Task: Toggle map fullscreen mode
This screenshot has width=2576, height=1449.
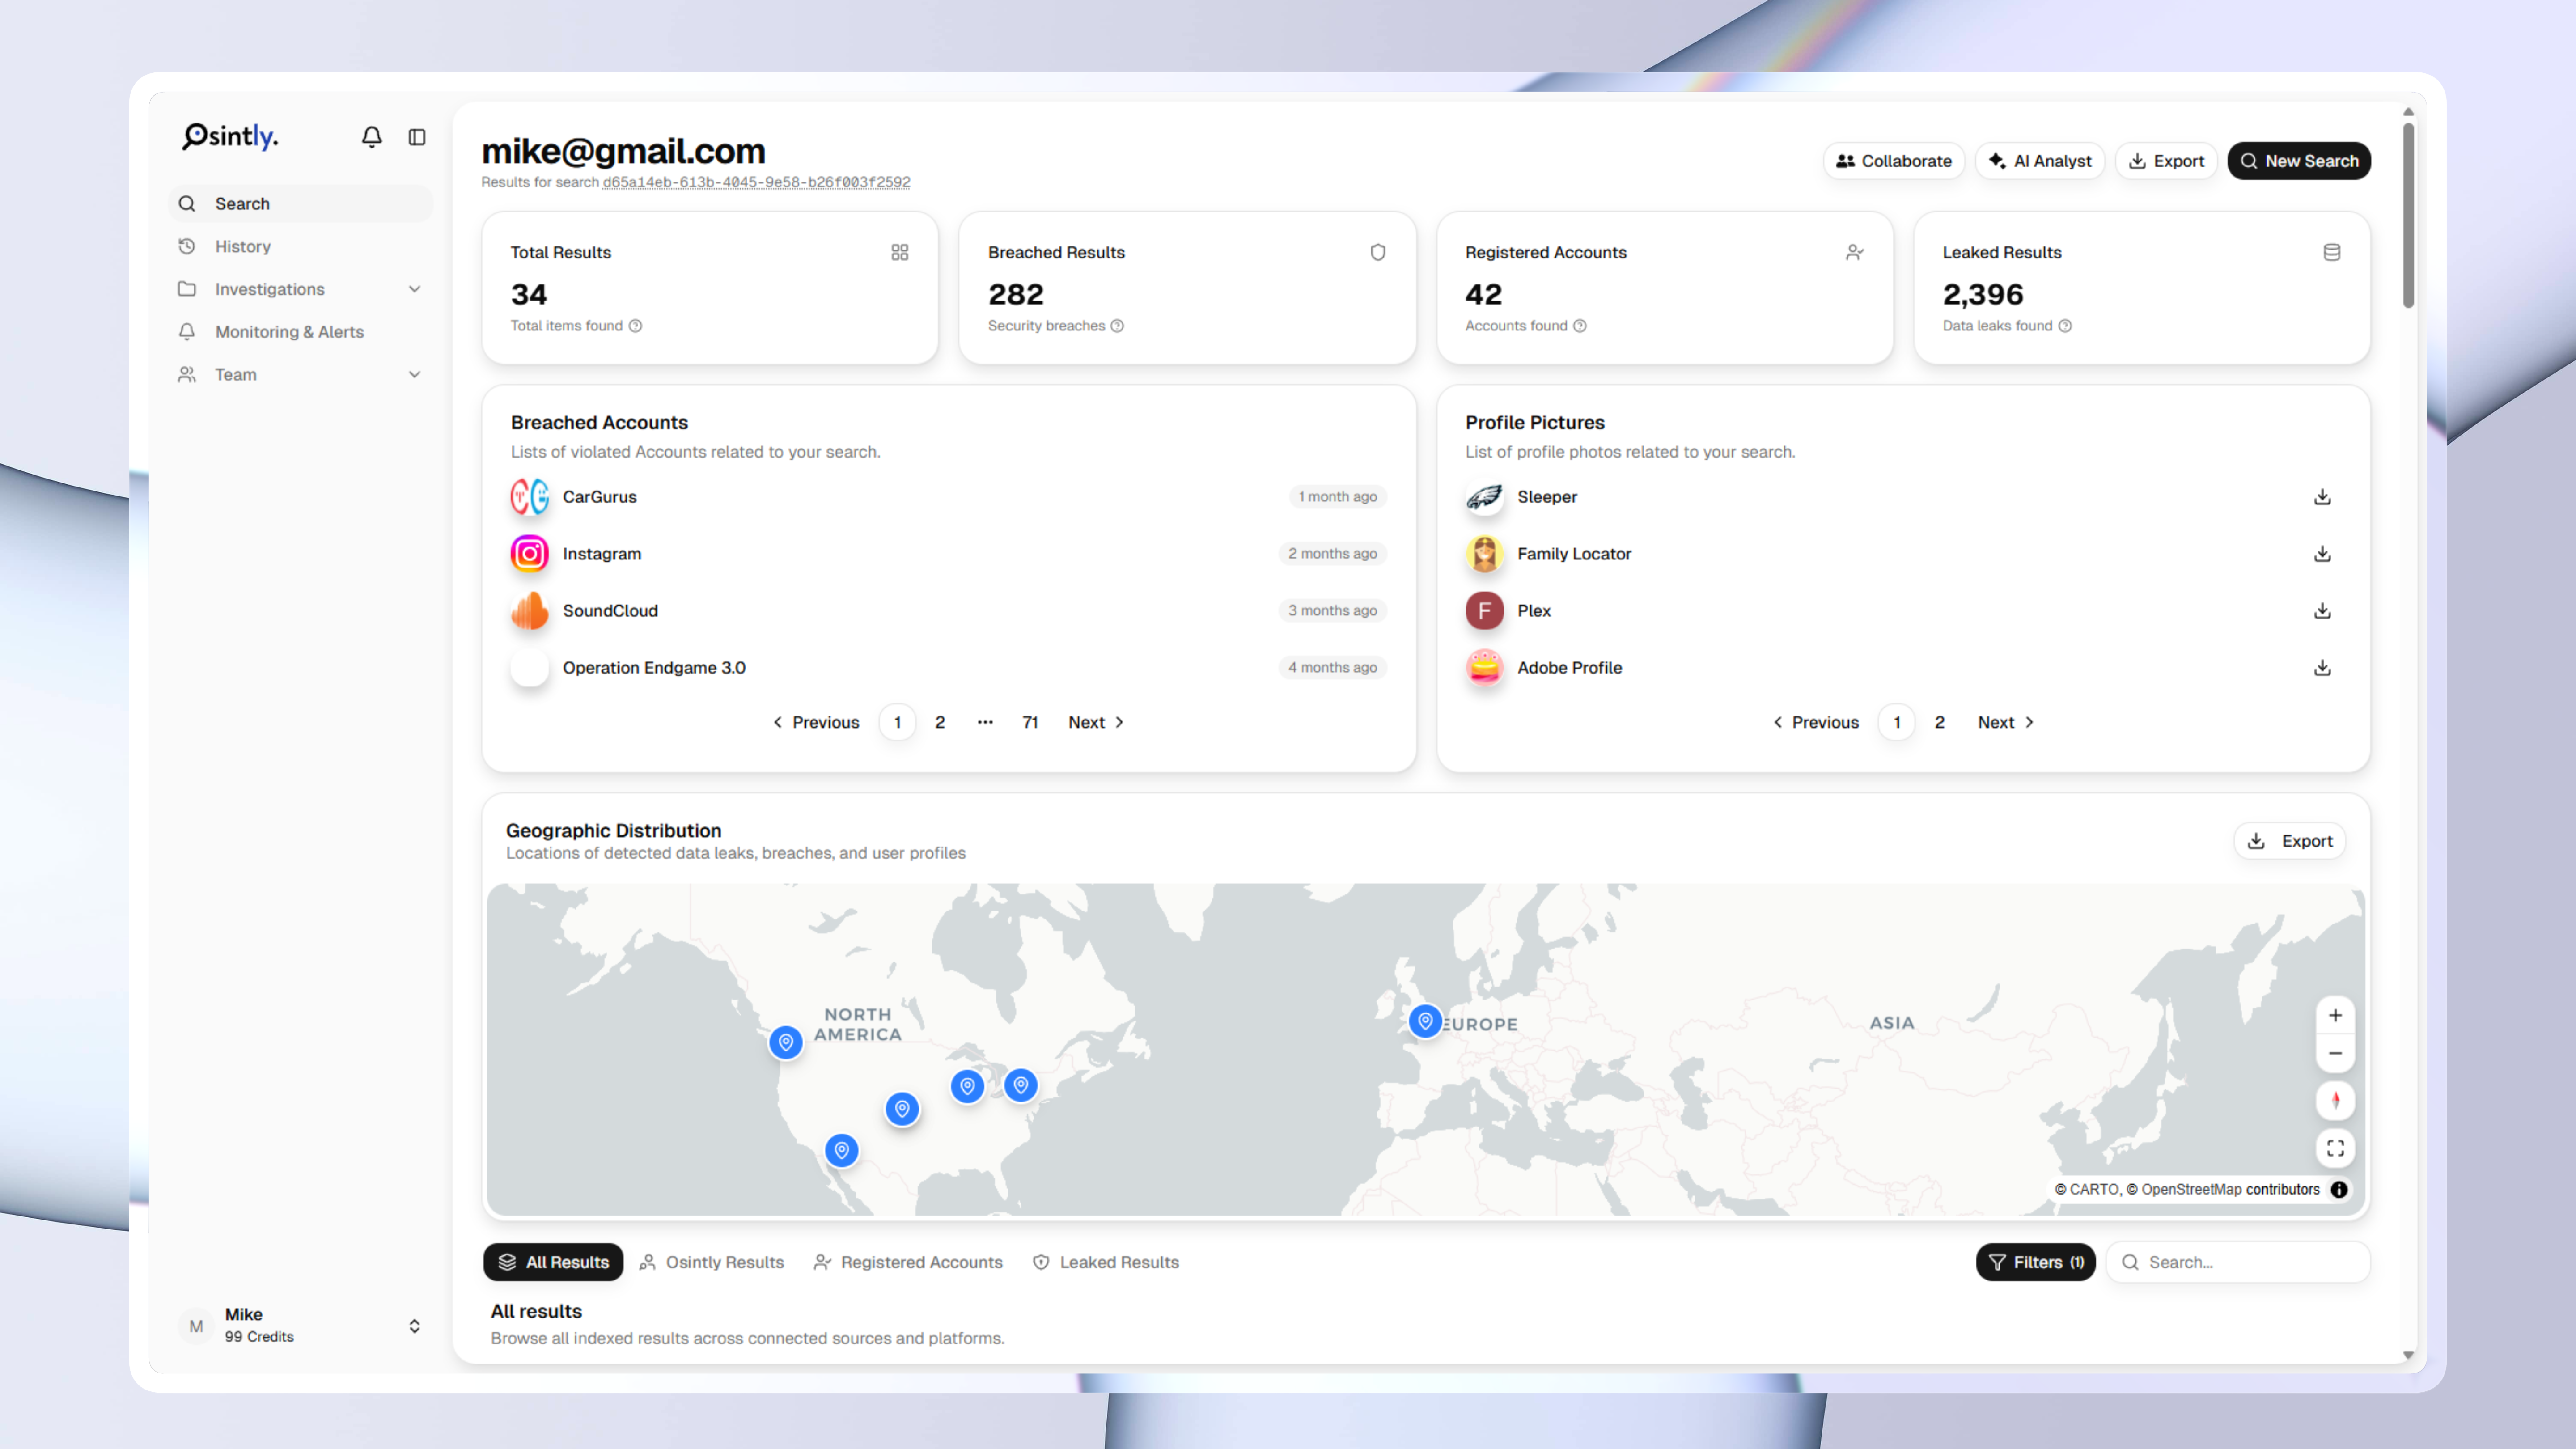Action: point(2336,1149)
